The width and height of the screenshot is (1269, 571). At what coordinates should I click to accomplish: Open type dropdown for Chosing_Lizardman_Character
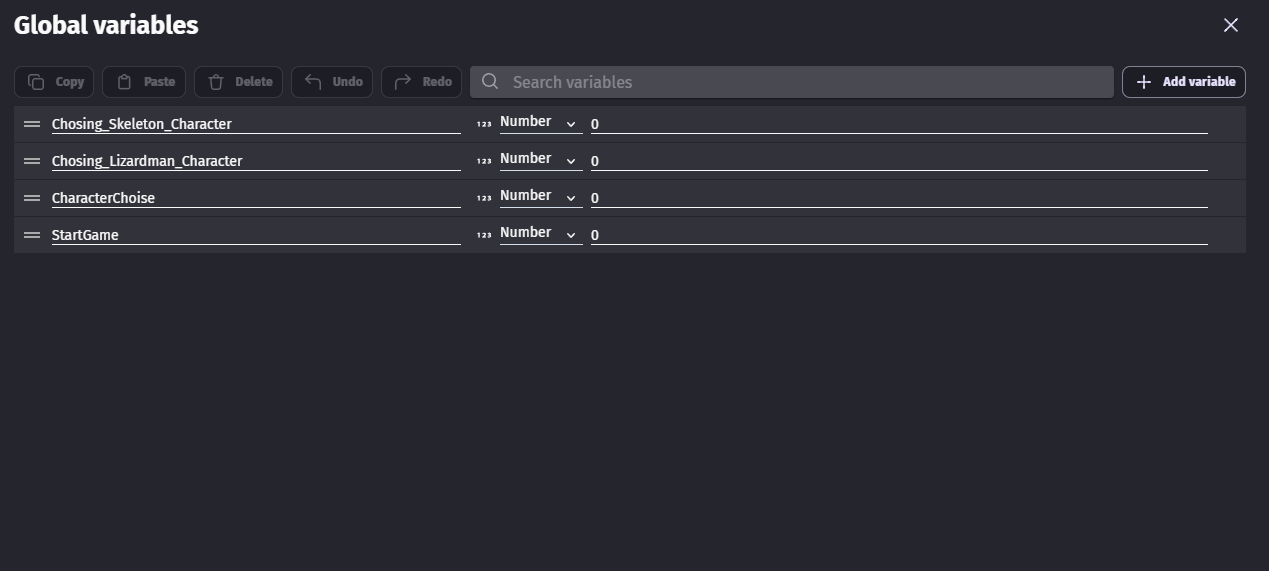tap(540, 160)
